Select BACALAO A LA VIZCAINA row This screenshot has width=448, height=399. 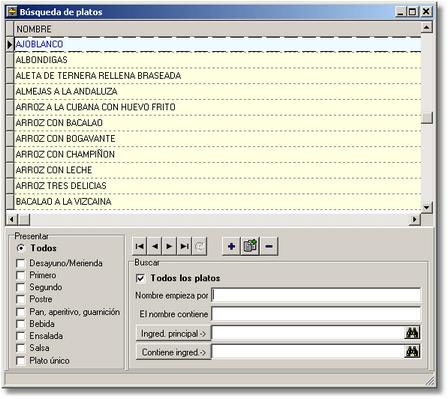pos(217,201)
